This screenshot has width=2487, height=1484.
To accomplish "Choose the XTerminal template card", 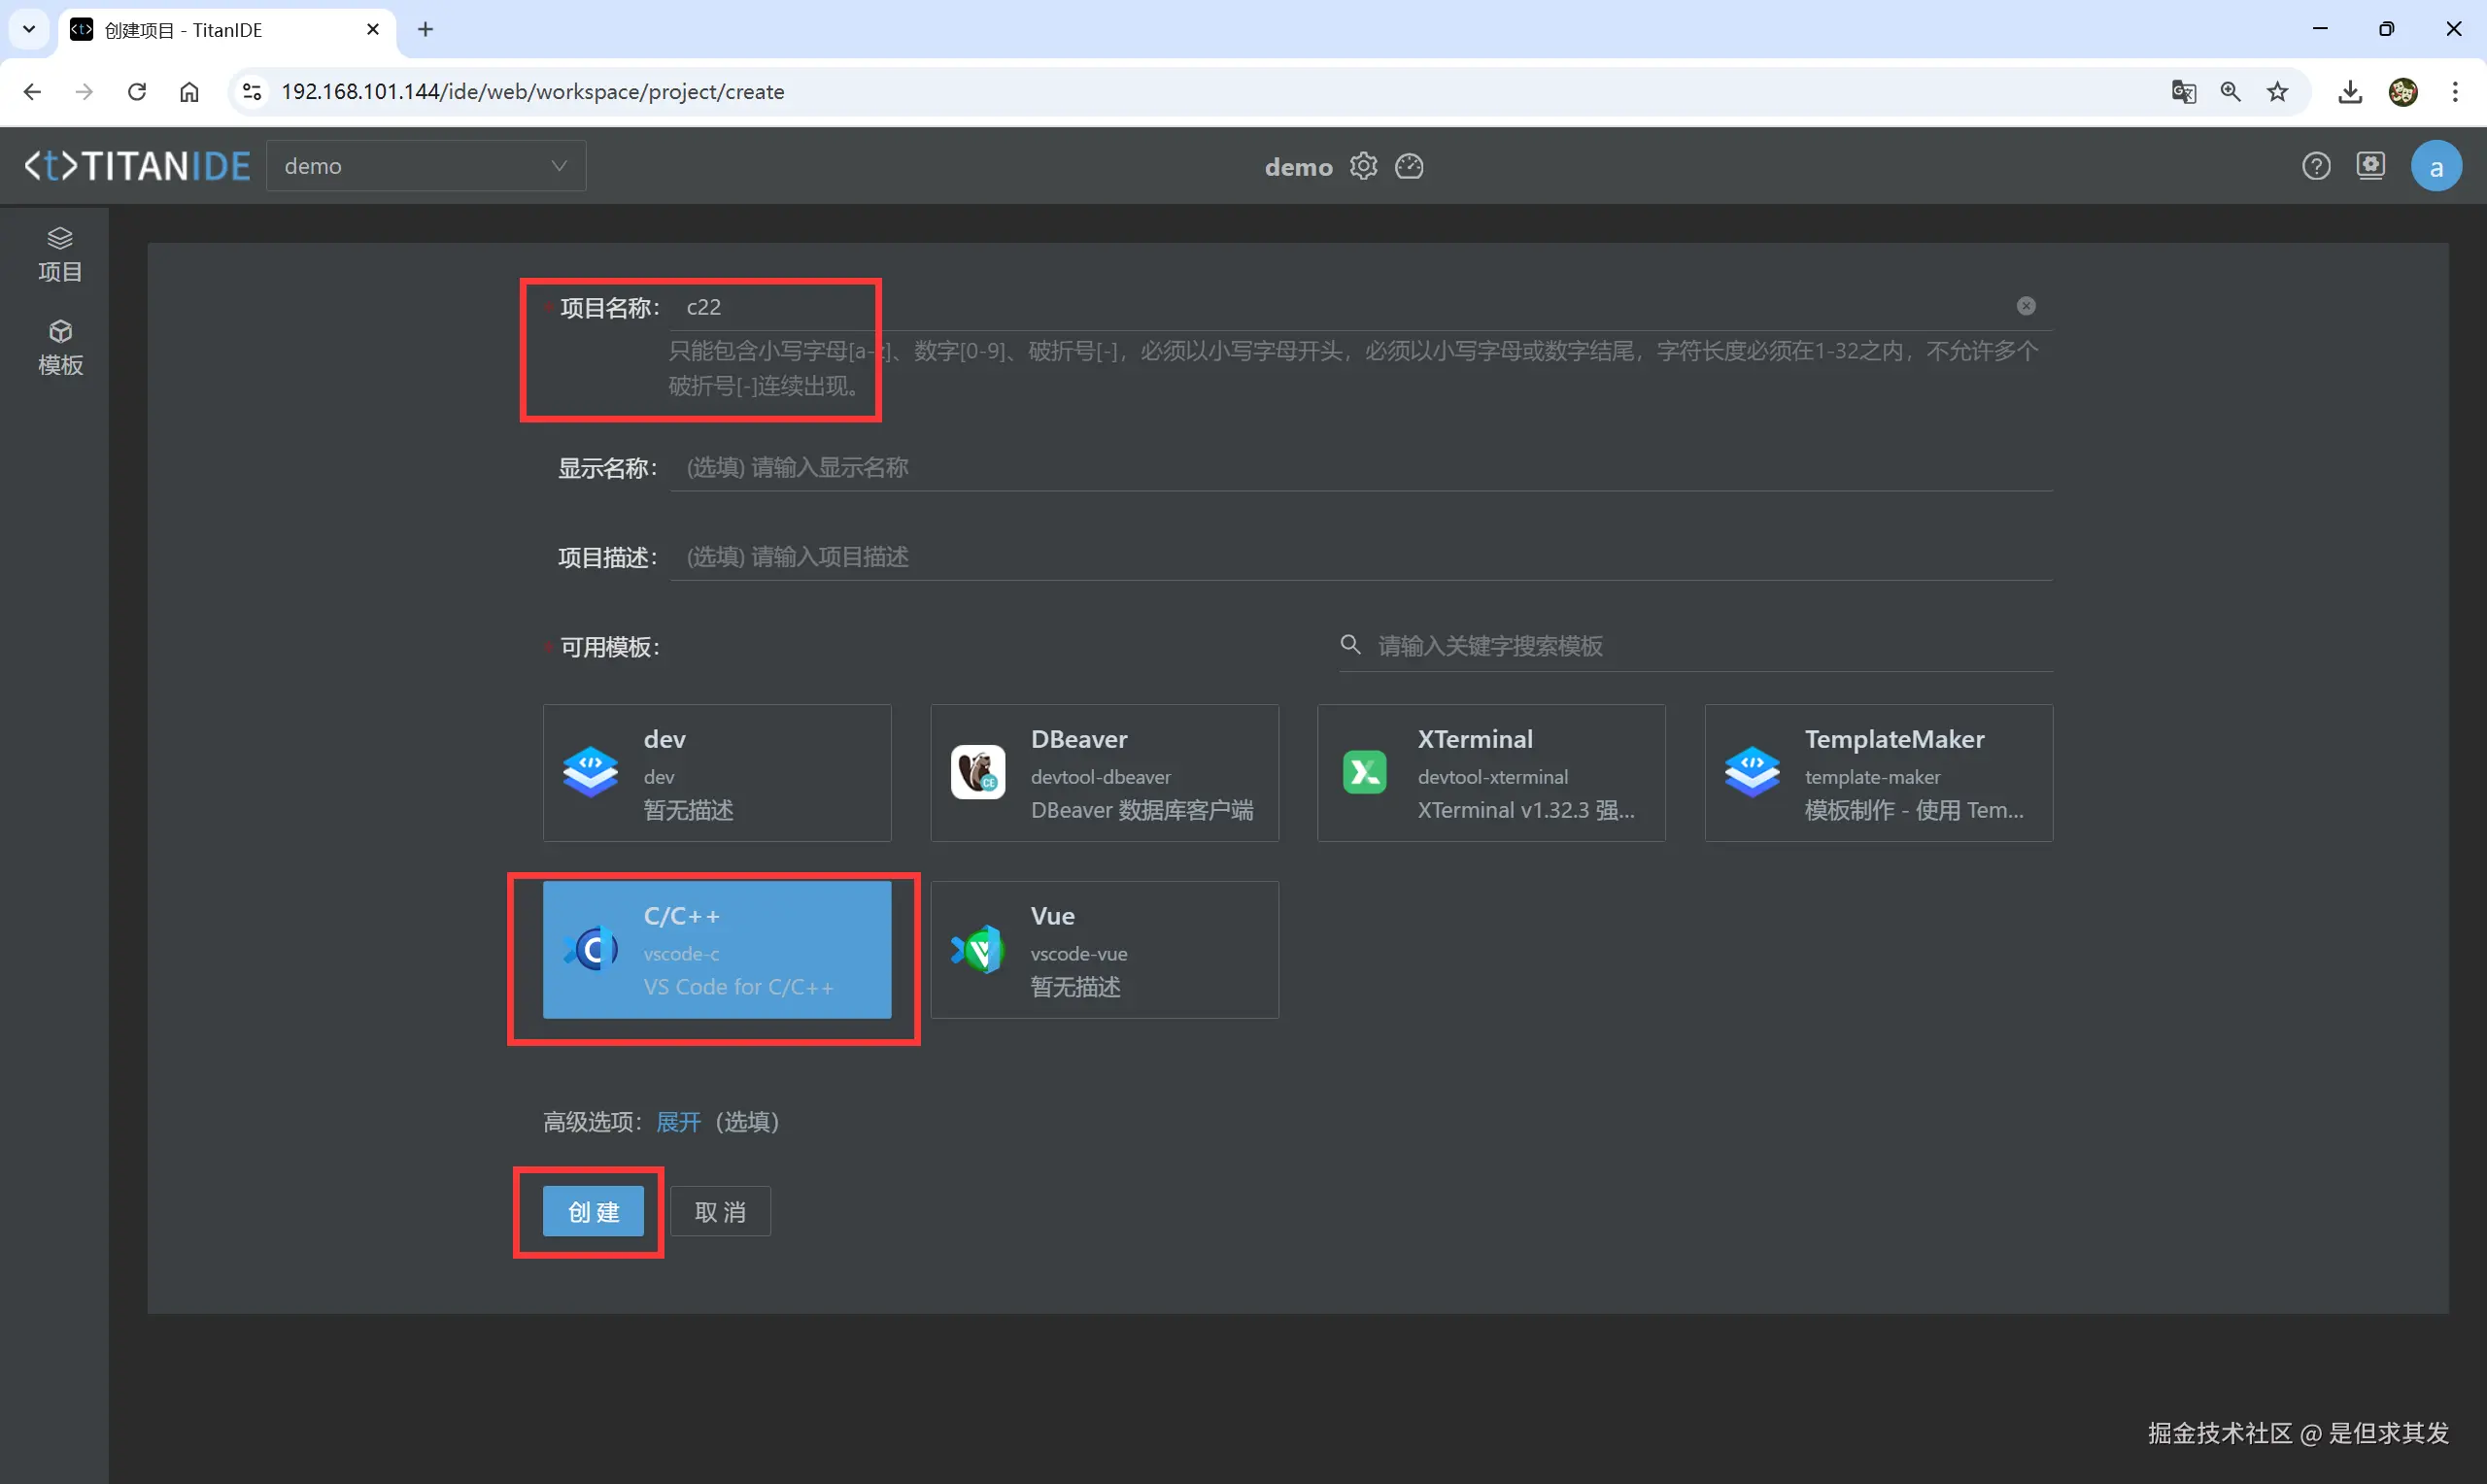I will 1490,772.
